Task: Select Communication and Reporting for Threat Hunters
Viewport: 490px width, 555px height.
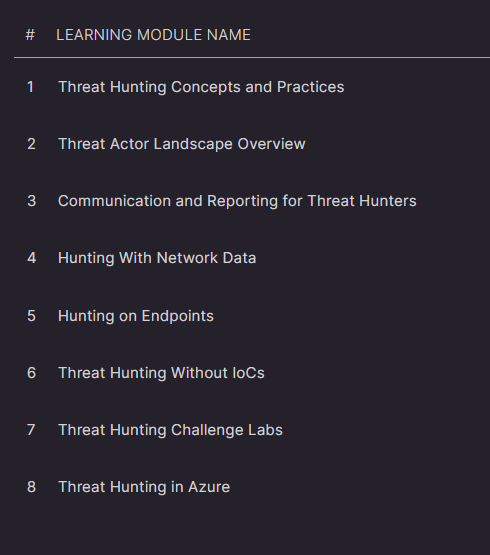Action: (237, 201)
